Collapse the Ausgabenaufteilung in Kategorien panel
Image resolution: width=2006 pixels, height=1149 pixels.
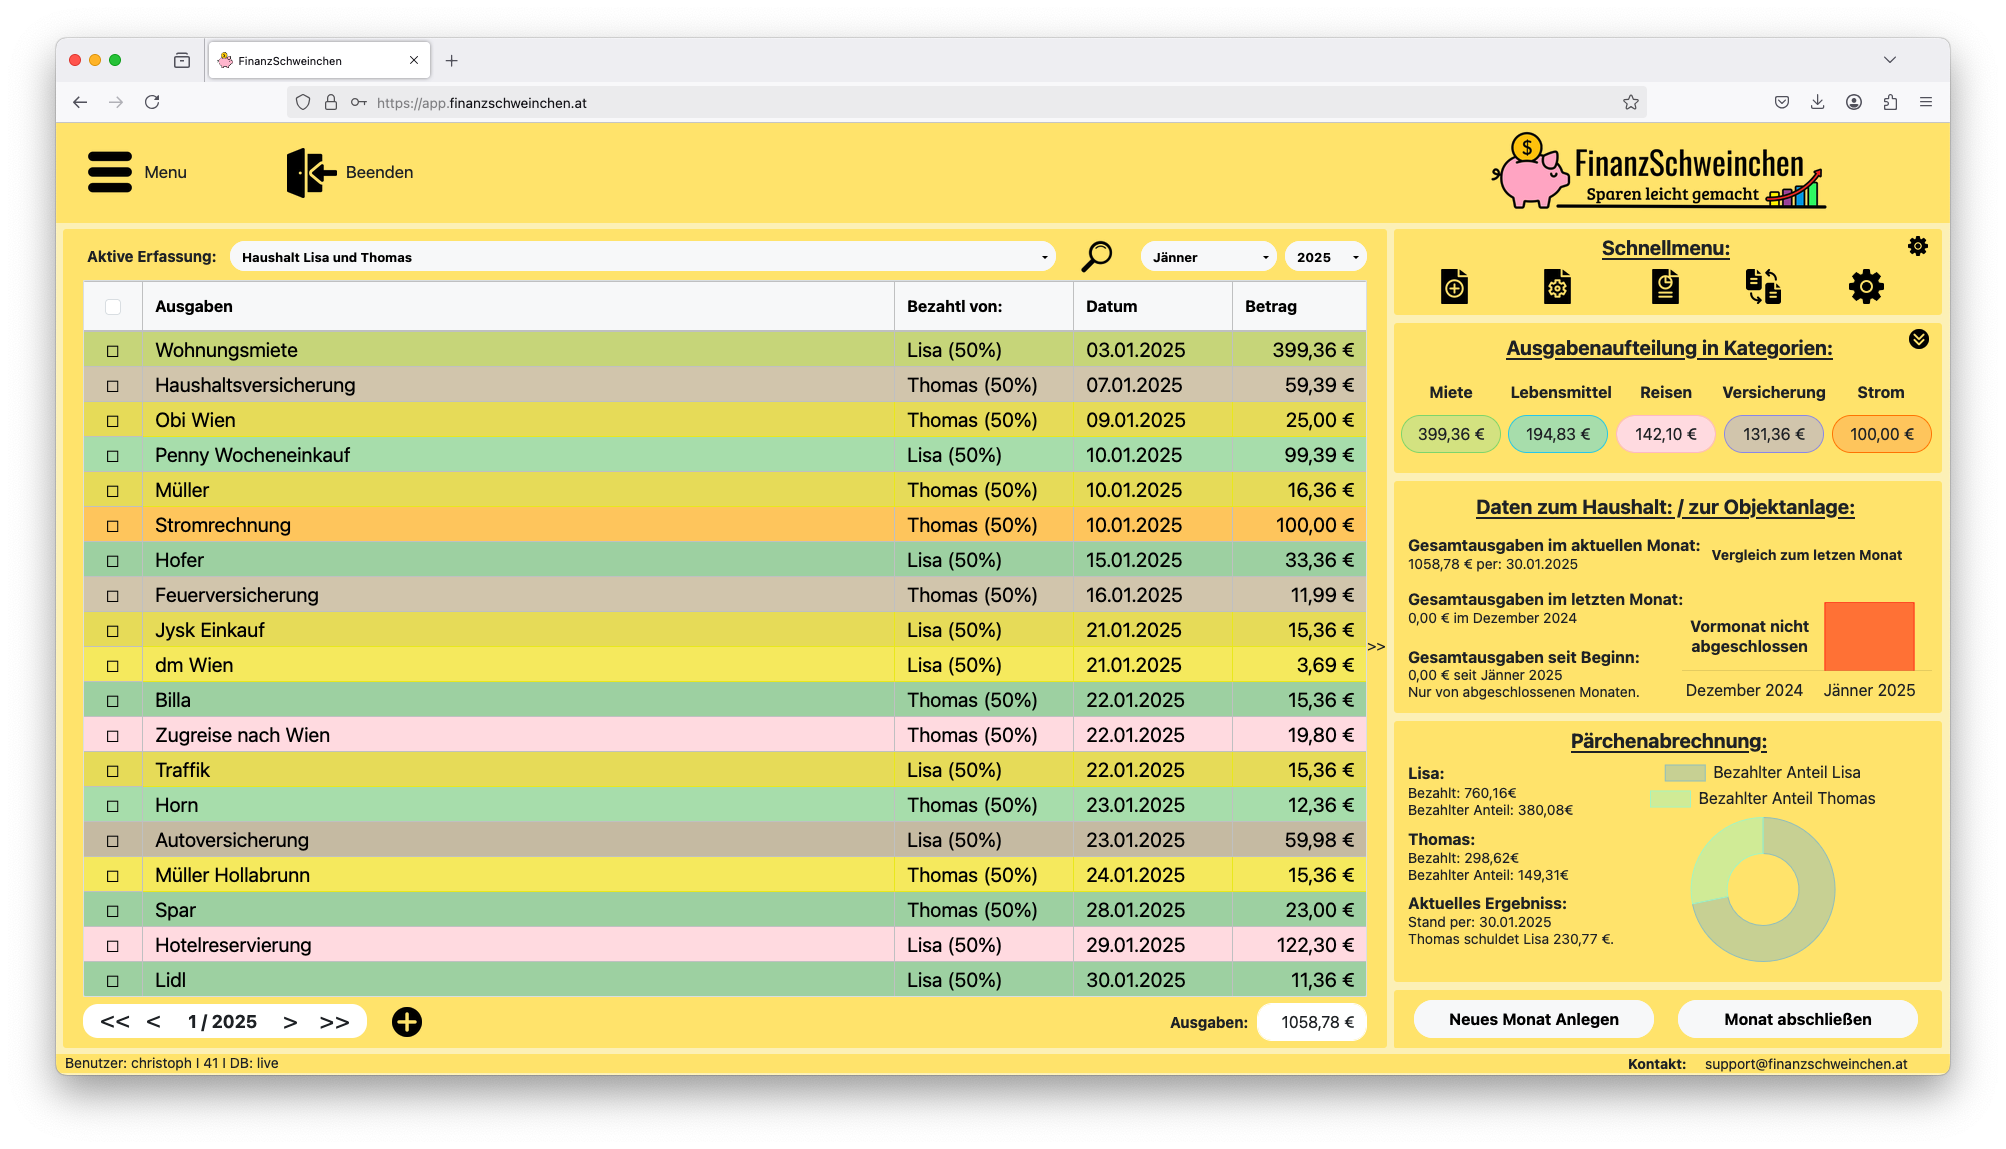click(1918, 339)
